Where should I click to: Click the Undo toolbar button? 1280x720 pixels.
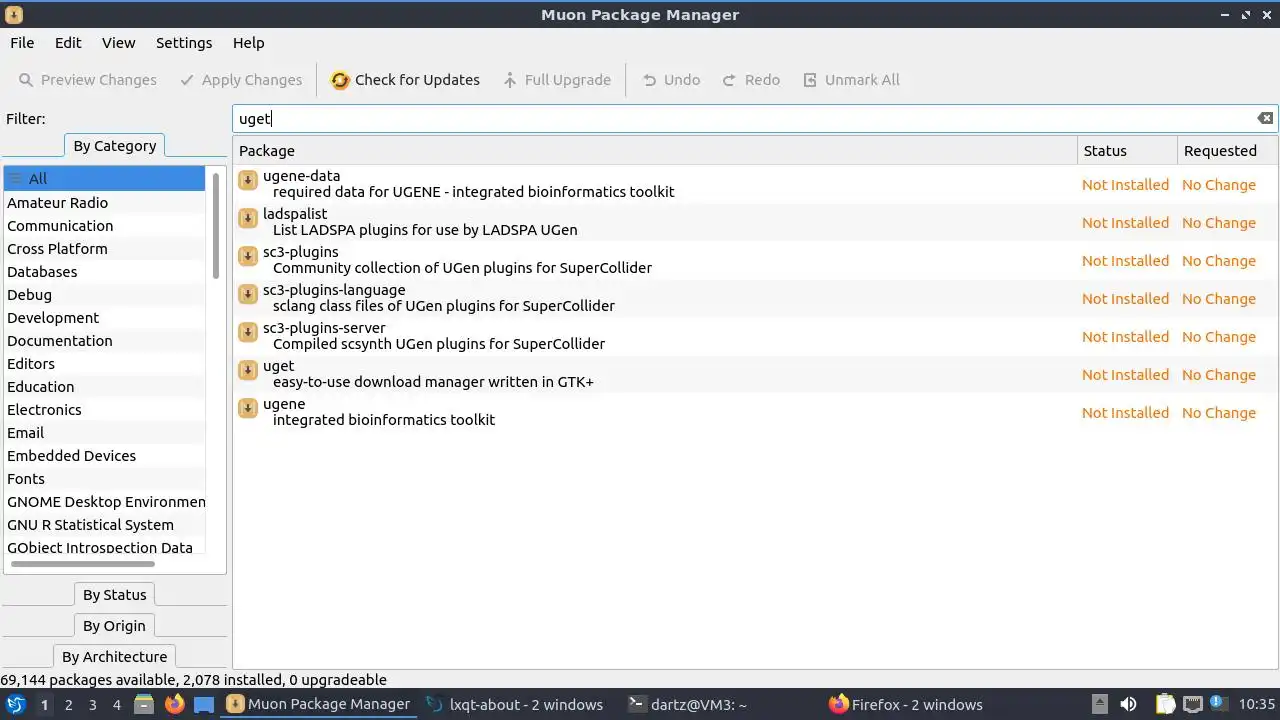(671, 80)
